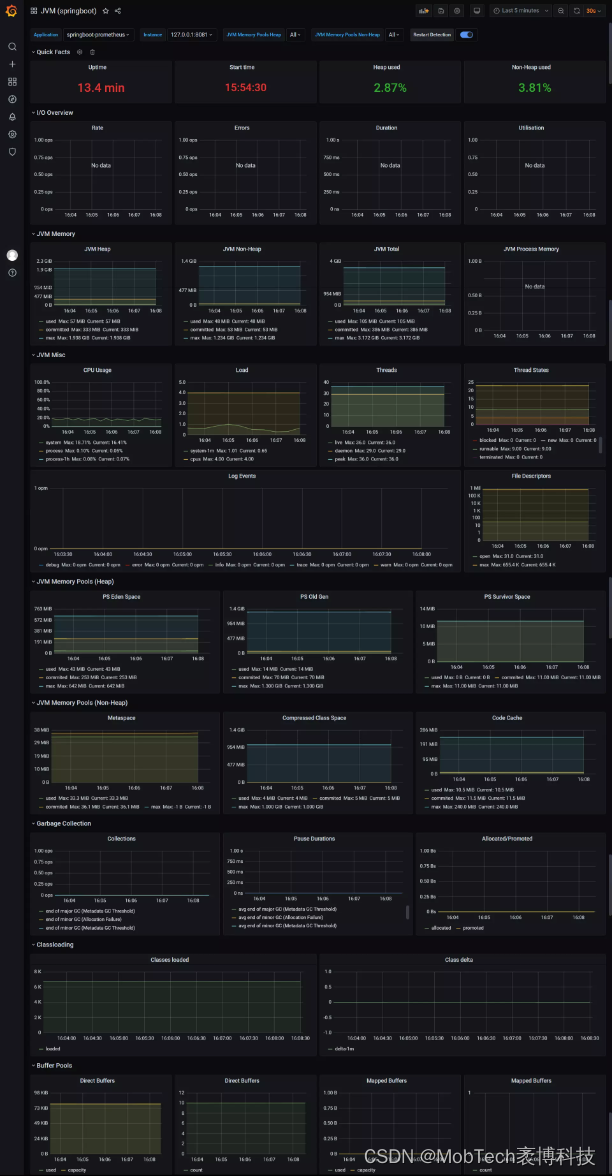Open the Instance 127.0.0.1:8081 dropdown
Image resolution: width=612 pixels, height=1176 pixels.
(x=192, y=34)
